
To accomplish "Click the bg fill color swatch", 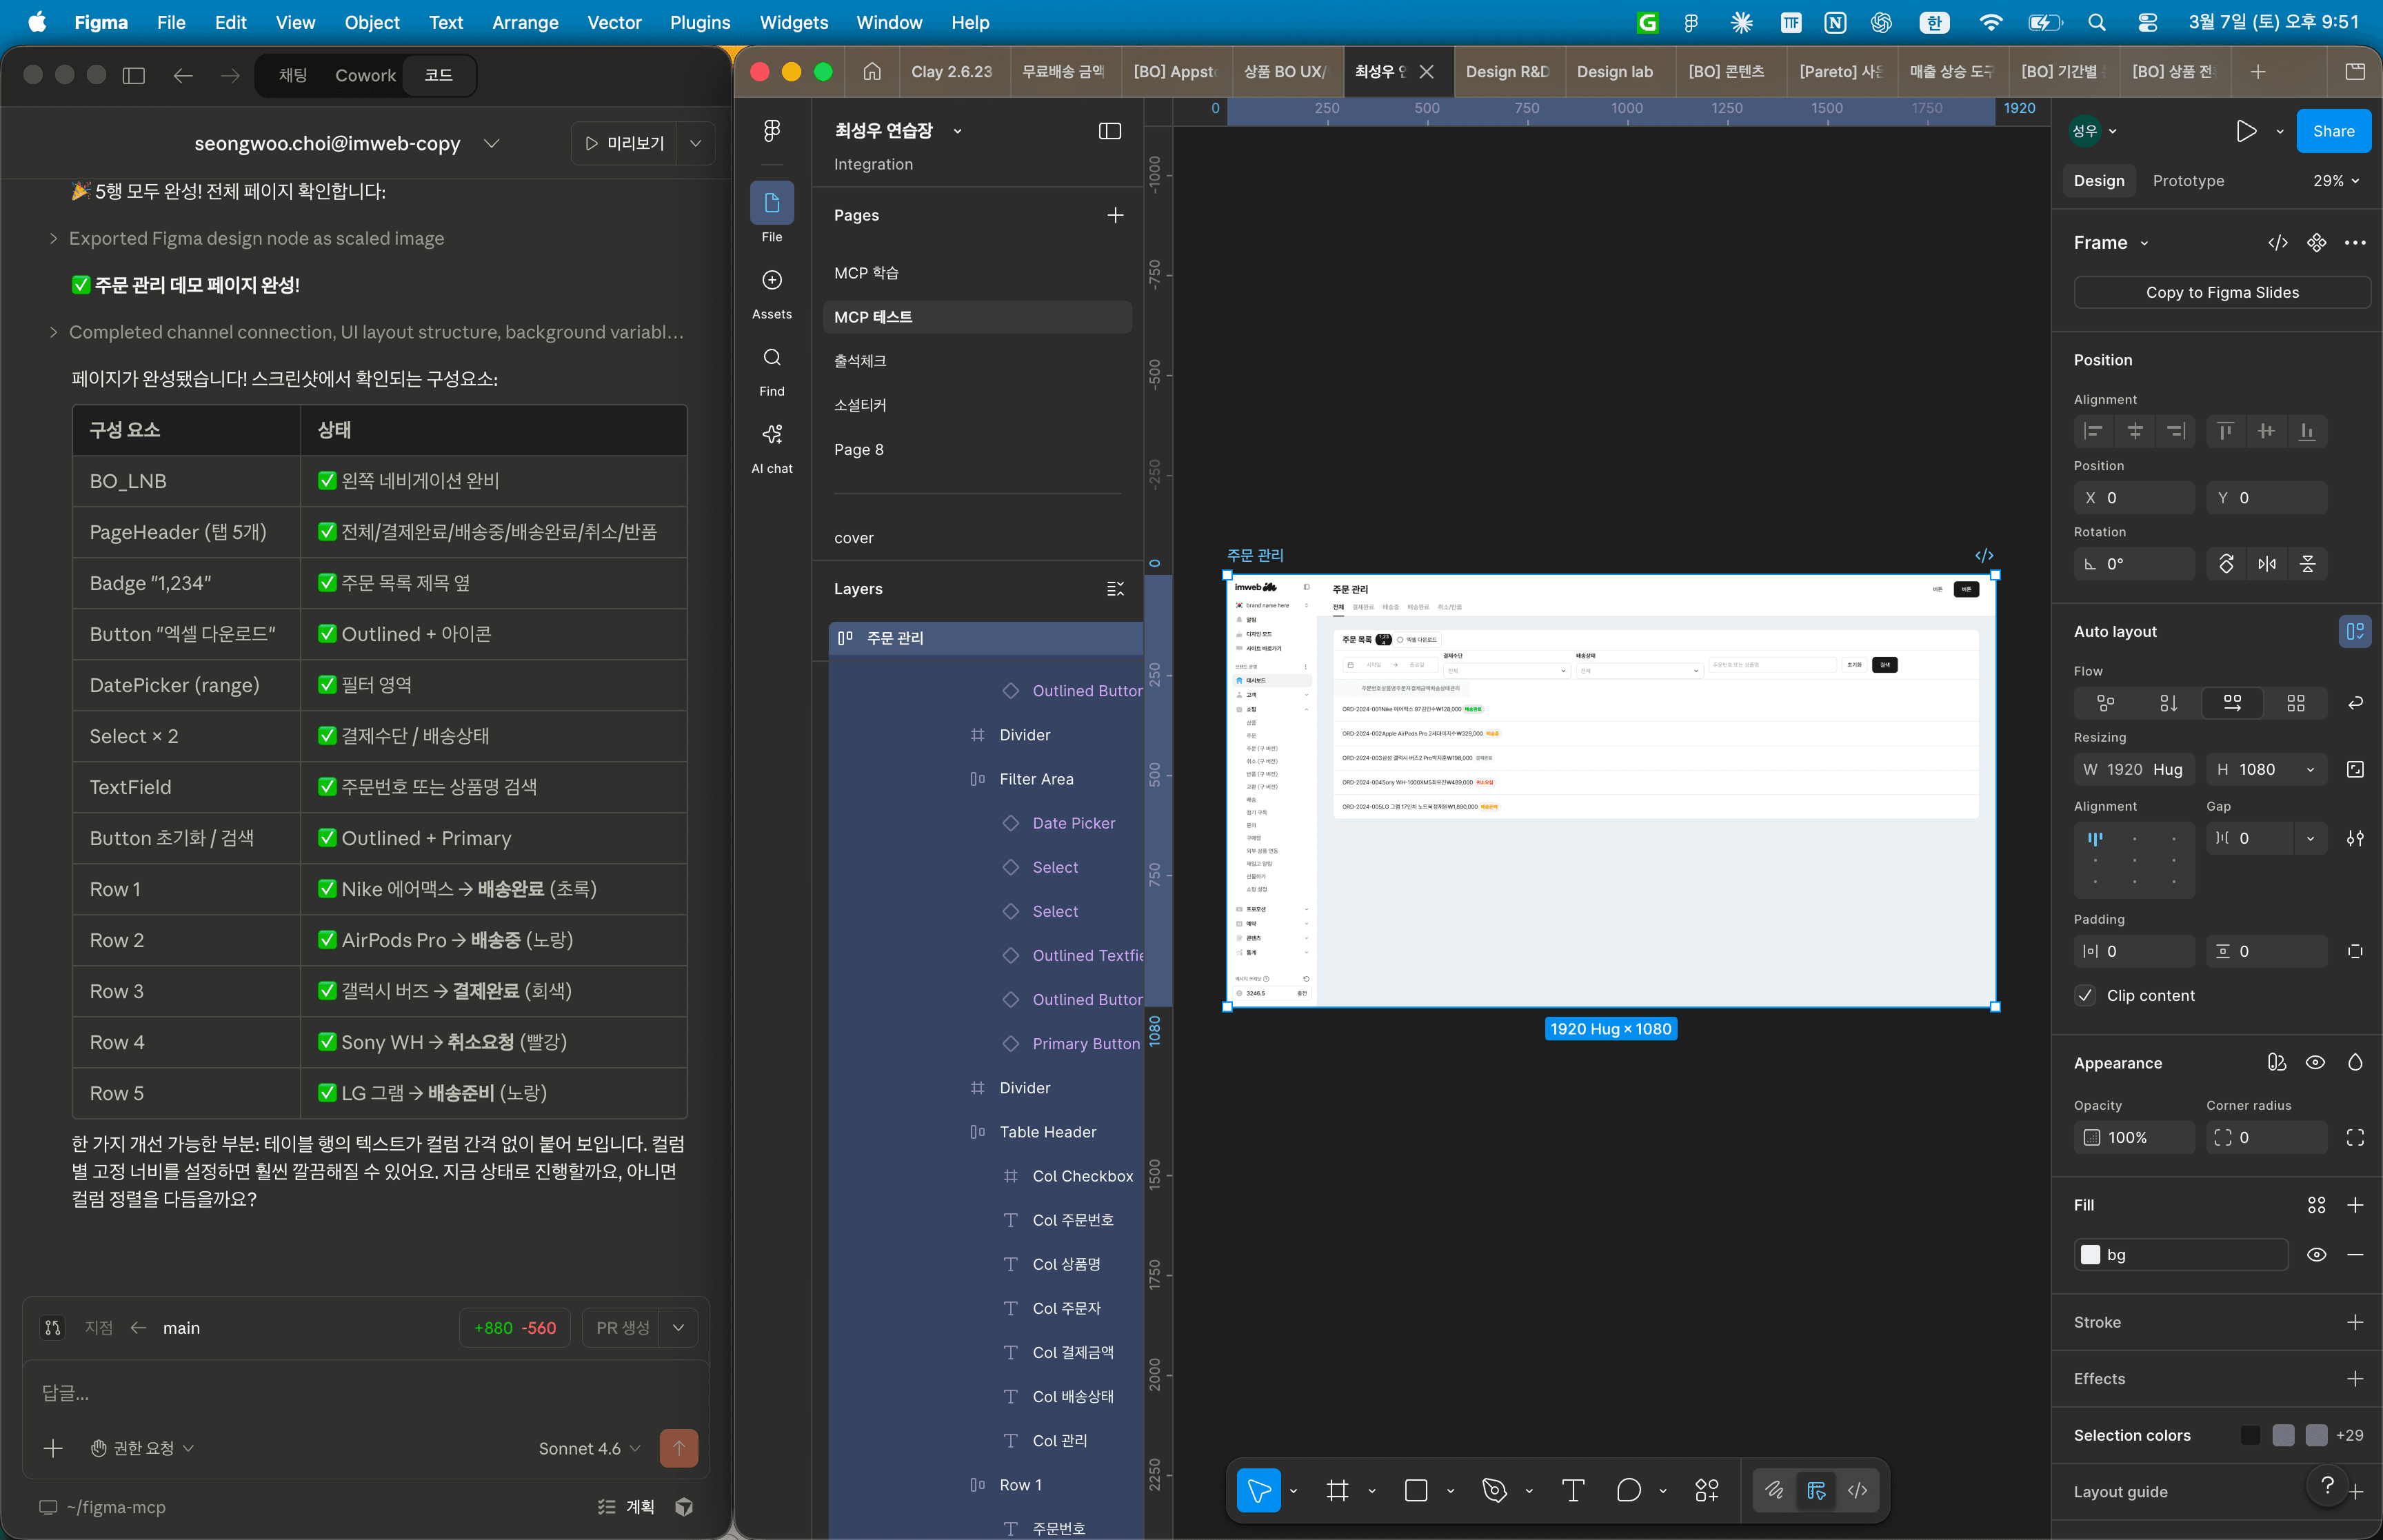I will click(2090, 1254).
